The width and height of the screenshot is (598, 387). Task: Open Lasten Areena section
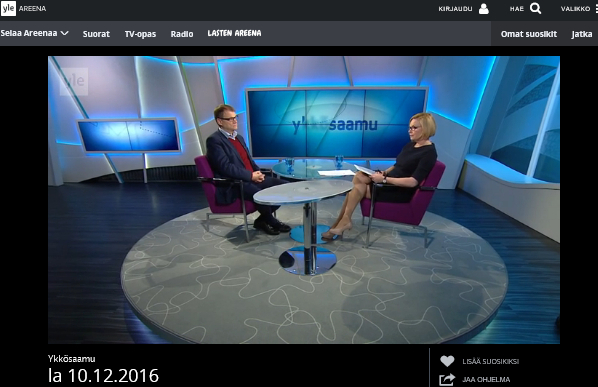click(235, 33)
